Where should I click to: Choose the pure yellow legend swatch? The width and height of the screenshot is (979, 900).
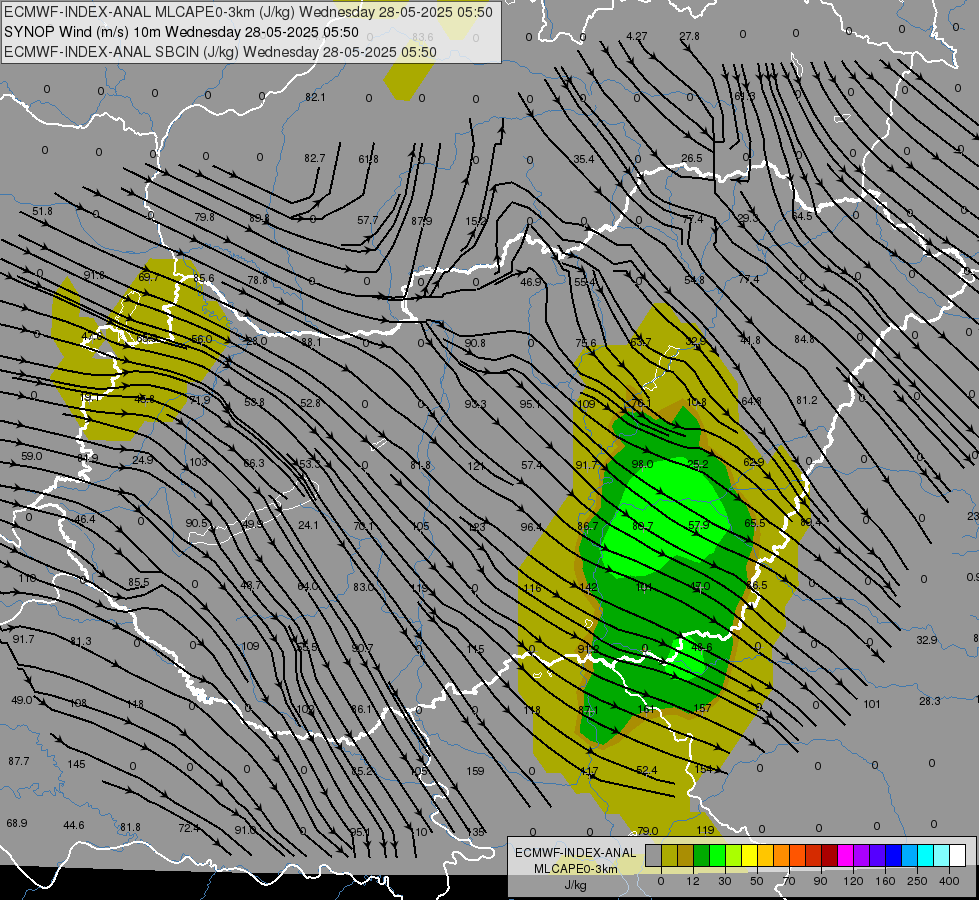point(750,855)
